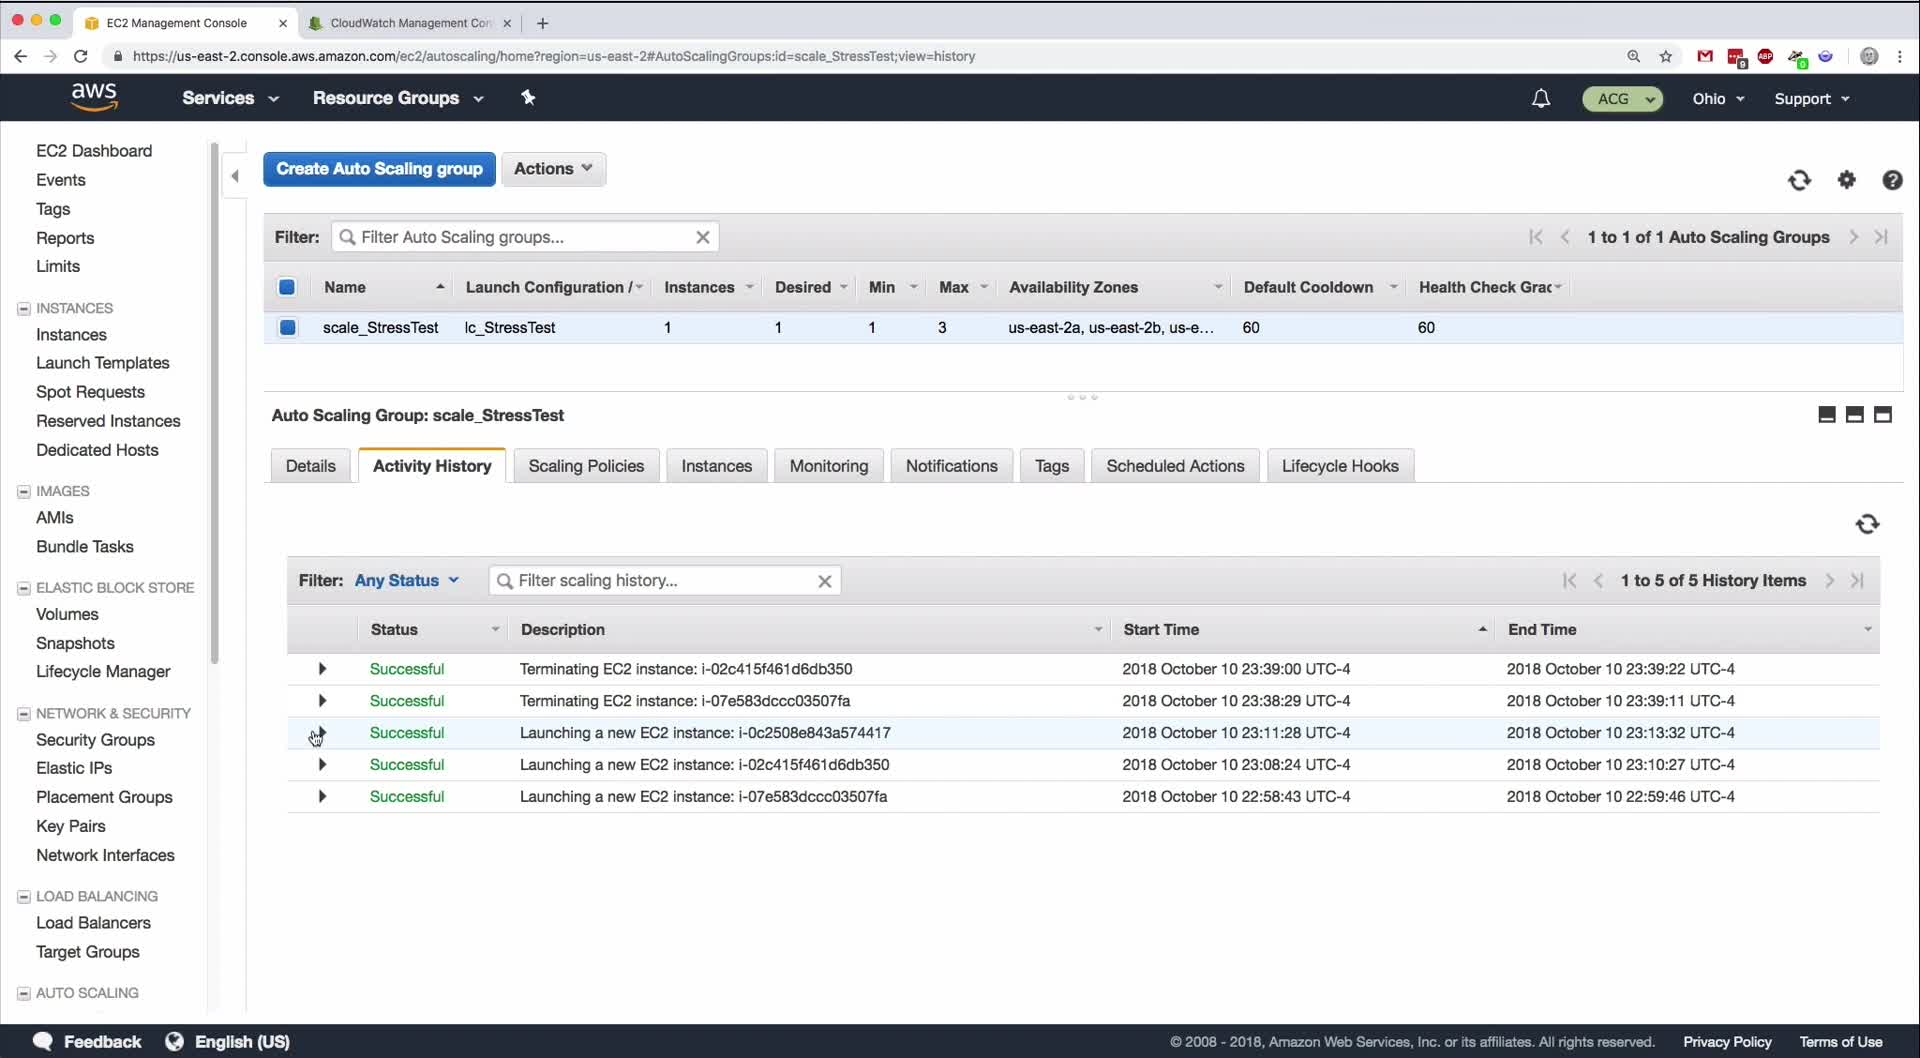The width and height of the screenshot is (1920, 1058).
Task: Refresh the activity history list
Action: [x=1867, y=524]
